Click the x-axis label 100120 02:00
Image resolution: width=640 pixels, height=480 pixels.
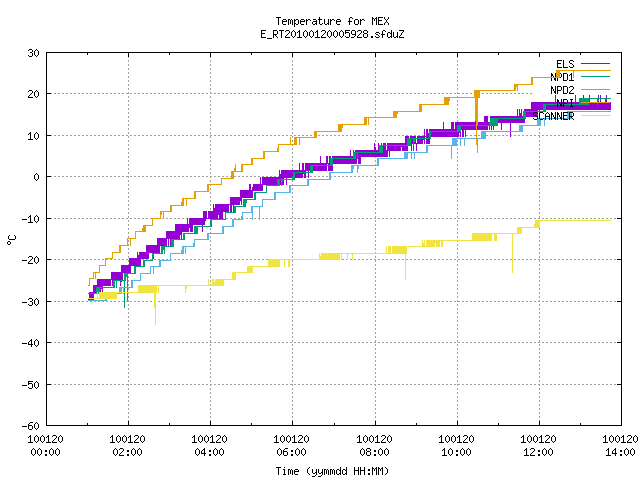[127, 446]
